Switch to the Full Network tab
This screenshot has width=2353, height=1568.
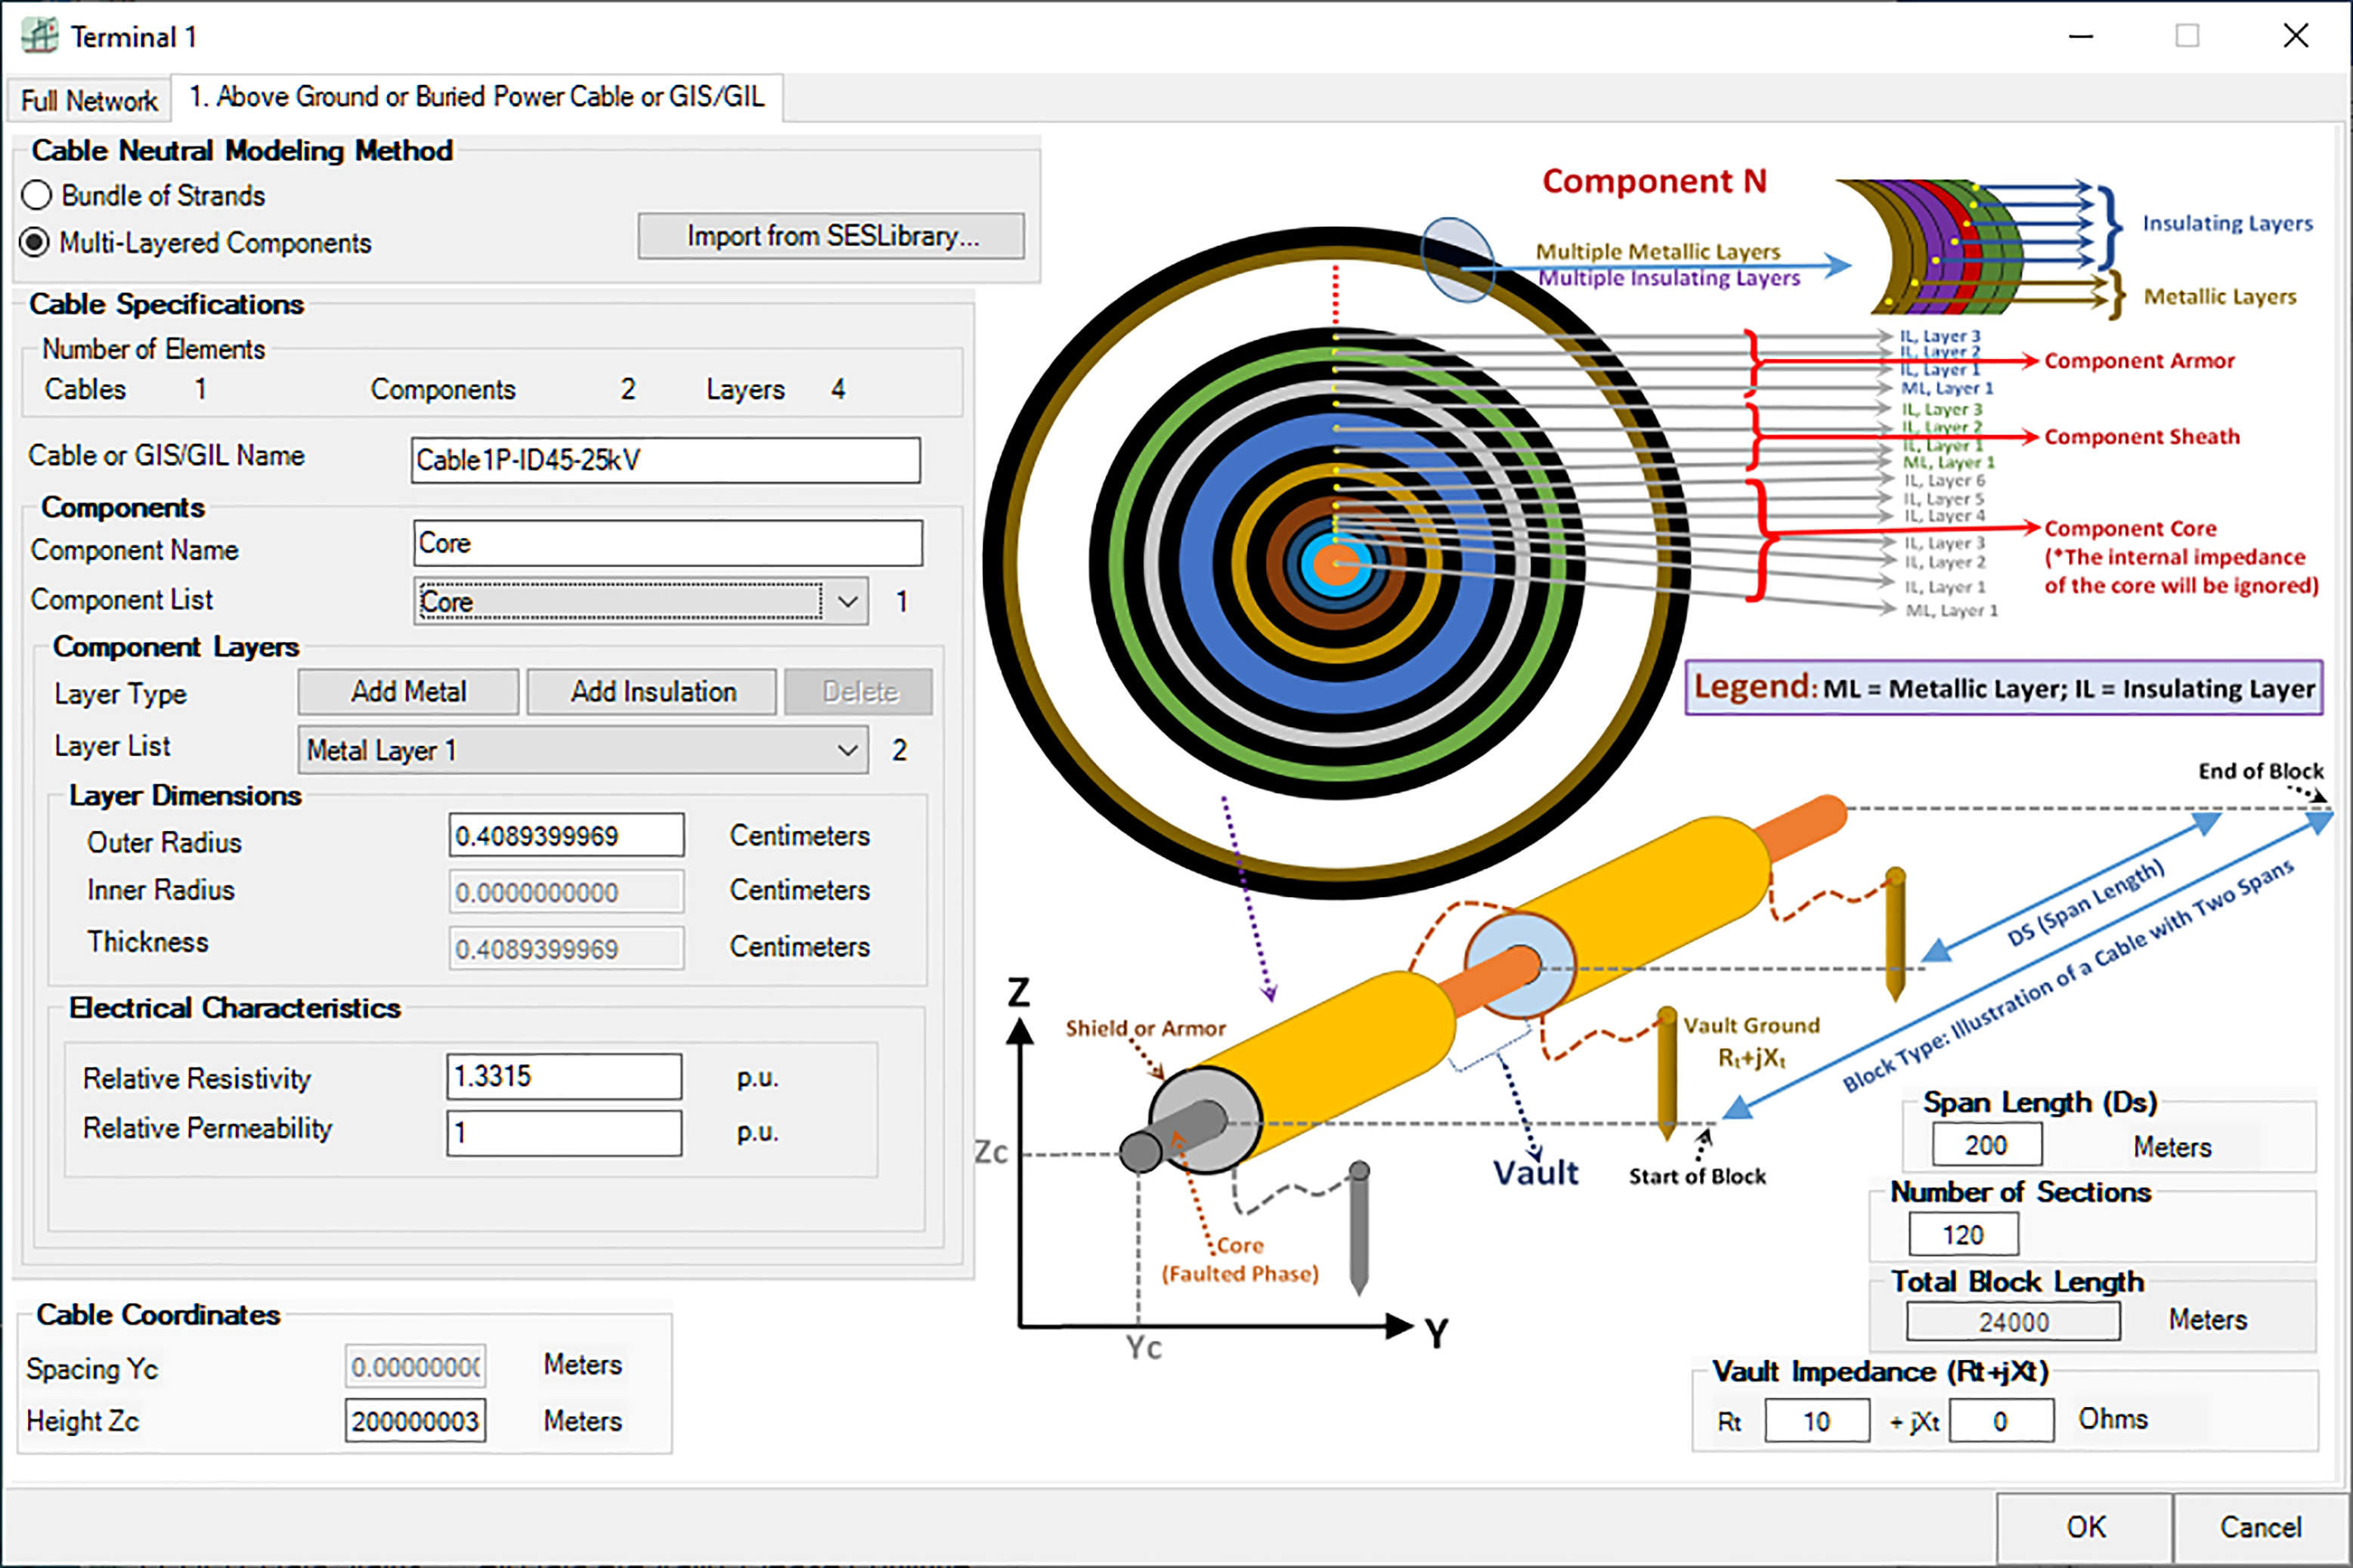click(89, 100)
